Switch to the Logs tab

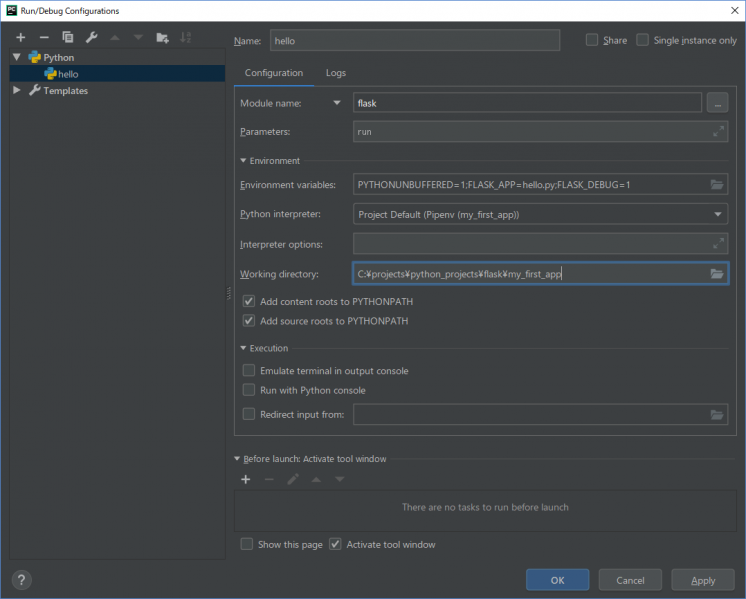336,73
